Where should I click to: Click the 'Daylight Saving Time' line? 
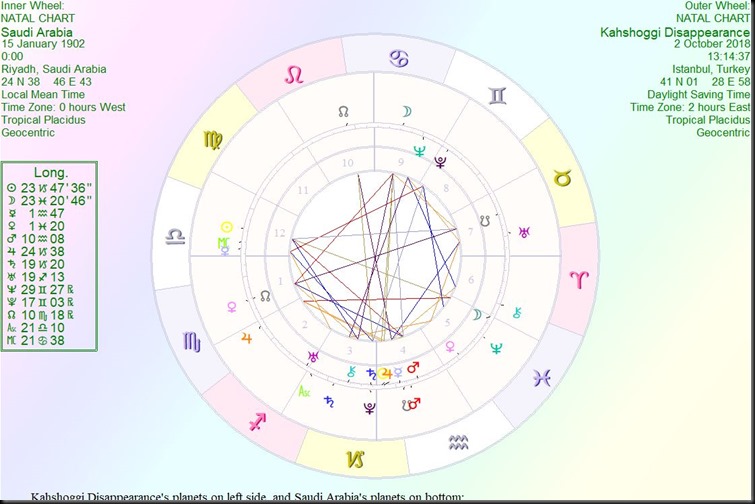699,95
